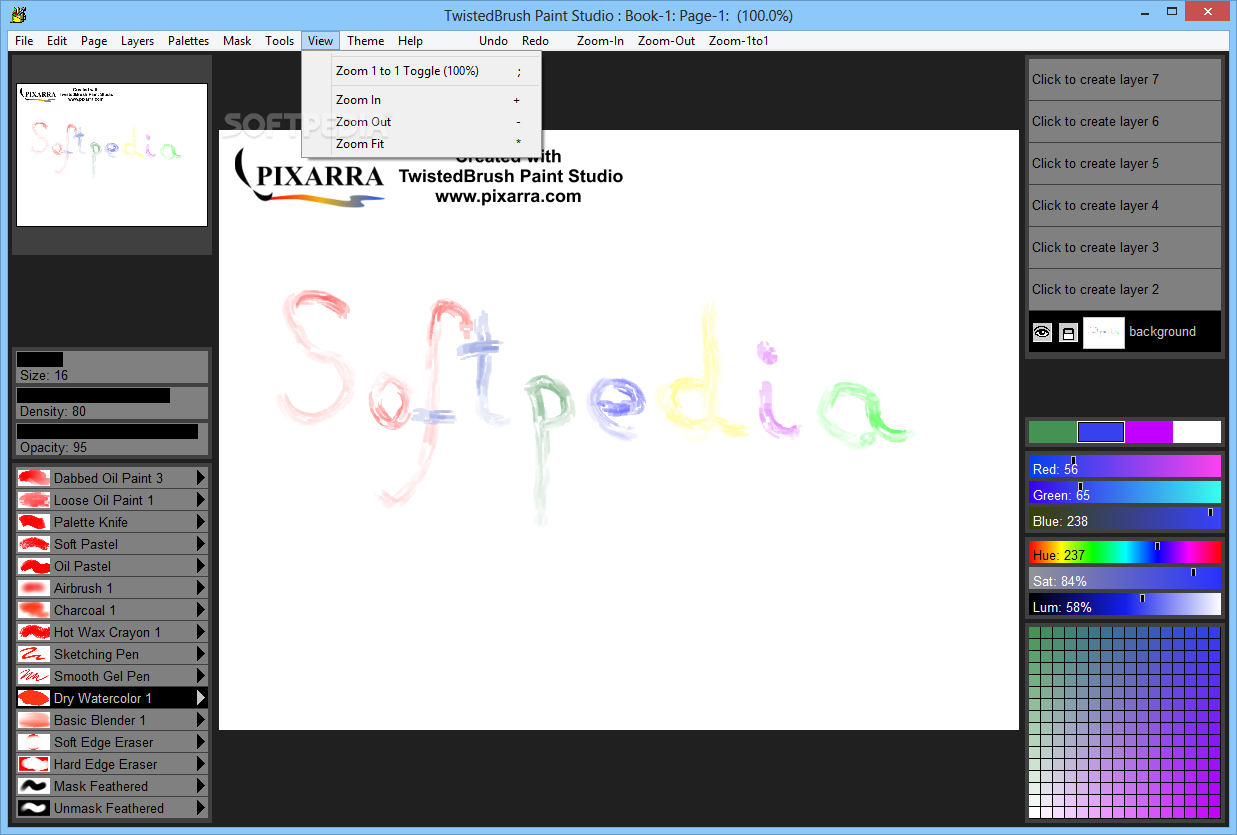Select the Dabbed Oil Paint 3 brush icon
The image size is (1237, 835).
34,478
